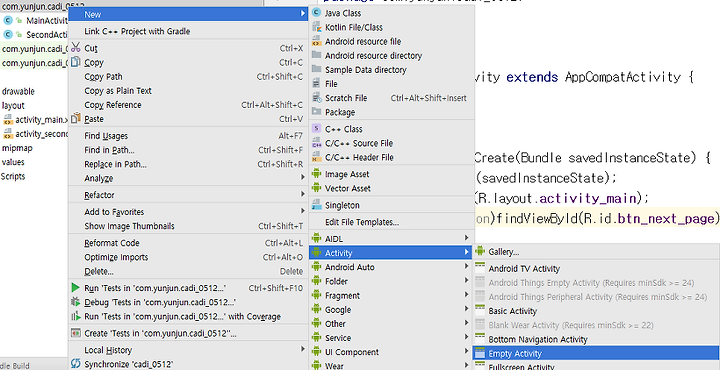
Task: Expand Add to Favorites submenu arrow
Action: coord(303,212)
